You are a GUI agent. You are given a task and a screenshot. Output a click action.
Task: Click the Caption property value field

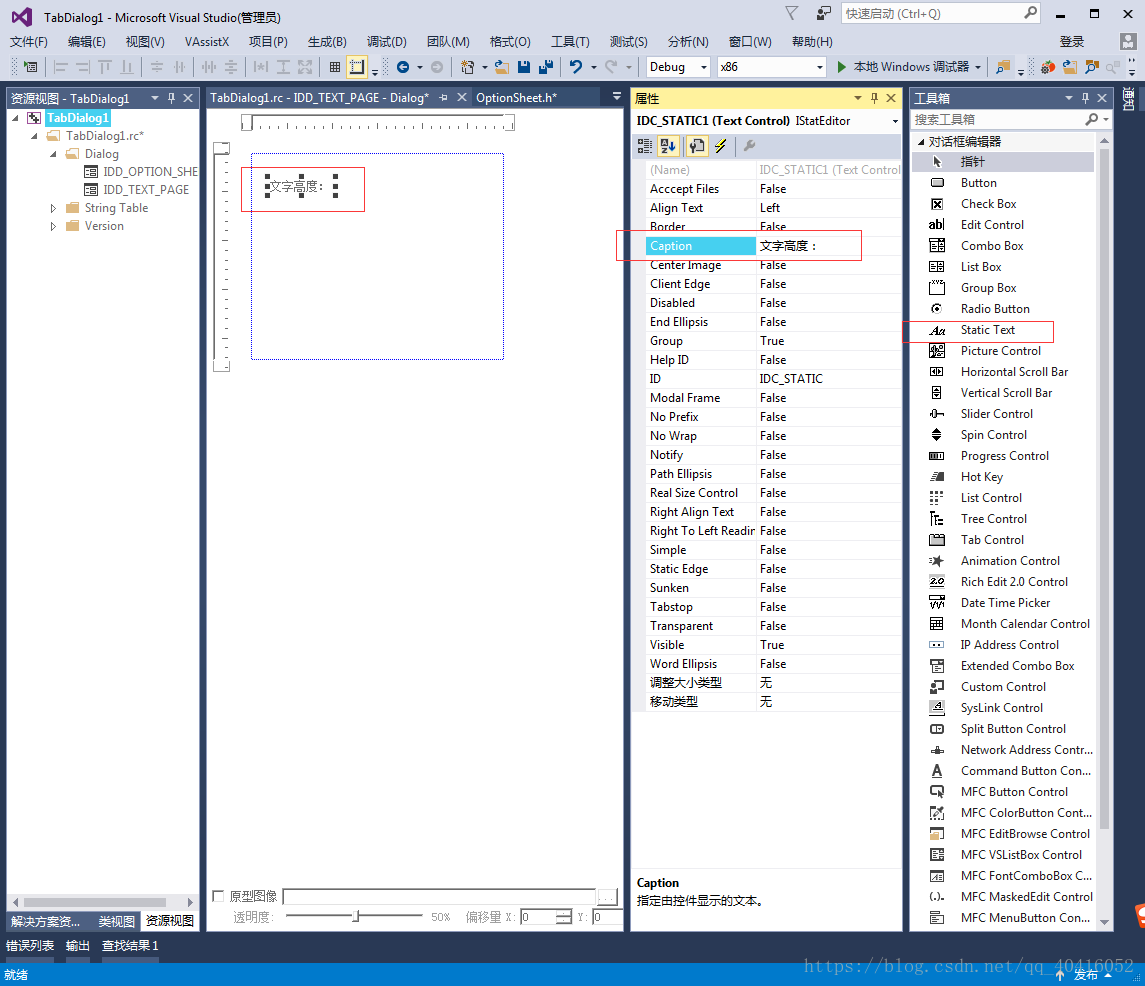pyautogui.click(x=828, y=246)
